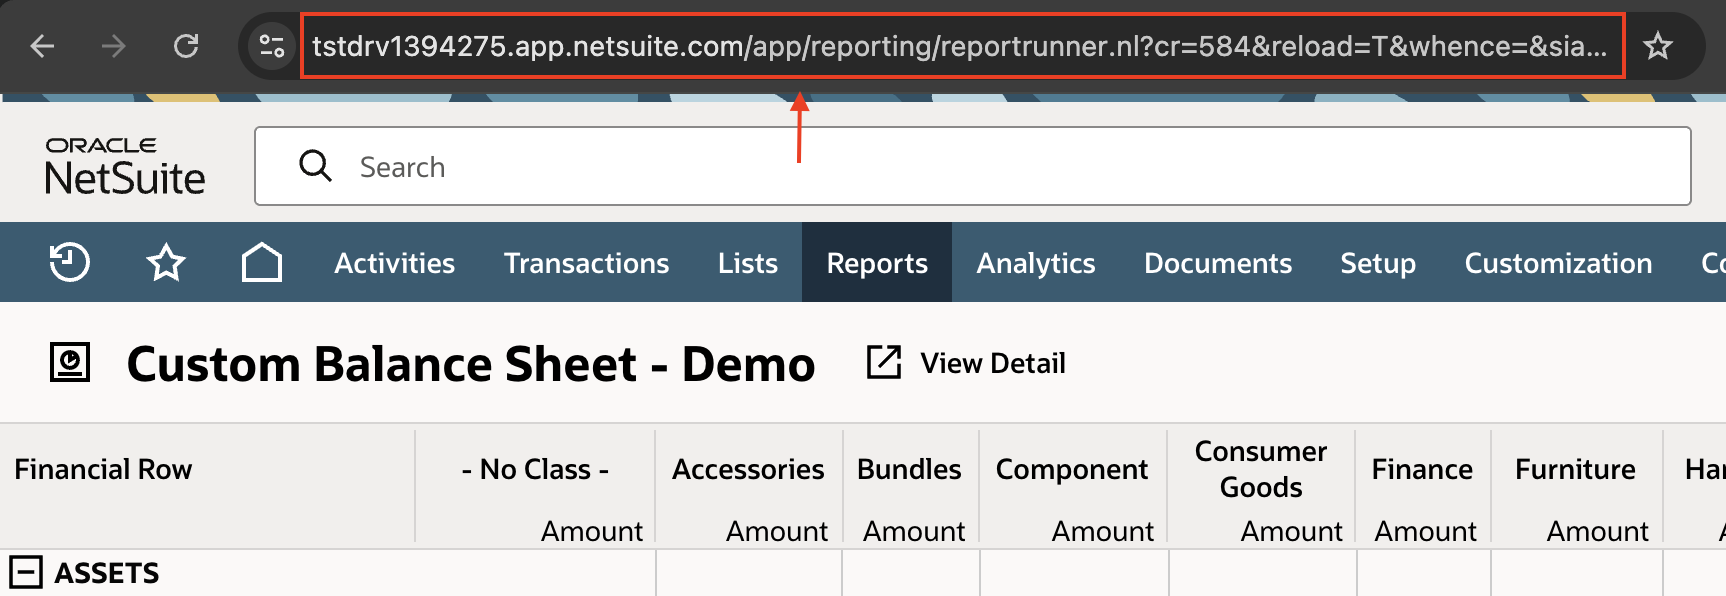The image size is (1726, 596).
Task: Click into the NetSuite global Search field
Action: (x=970, y=167)
